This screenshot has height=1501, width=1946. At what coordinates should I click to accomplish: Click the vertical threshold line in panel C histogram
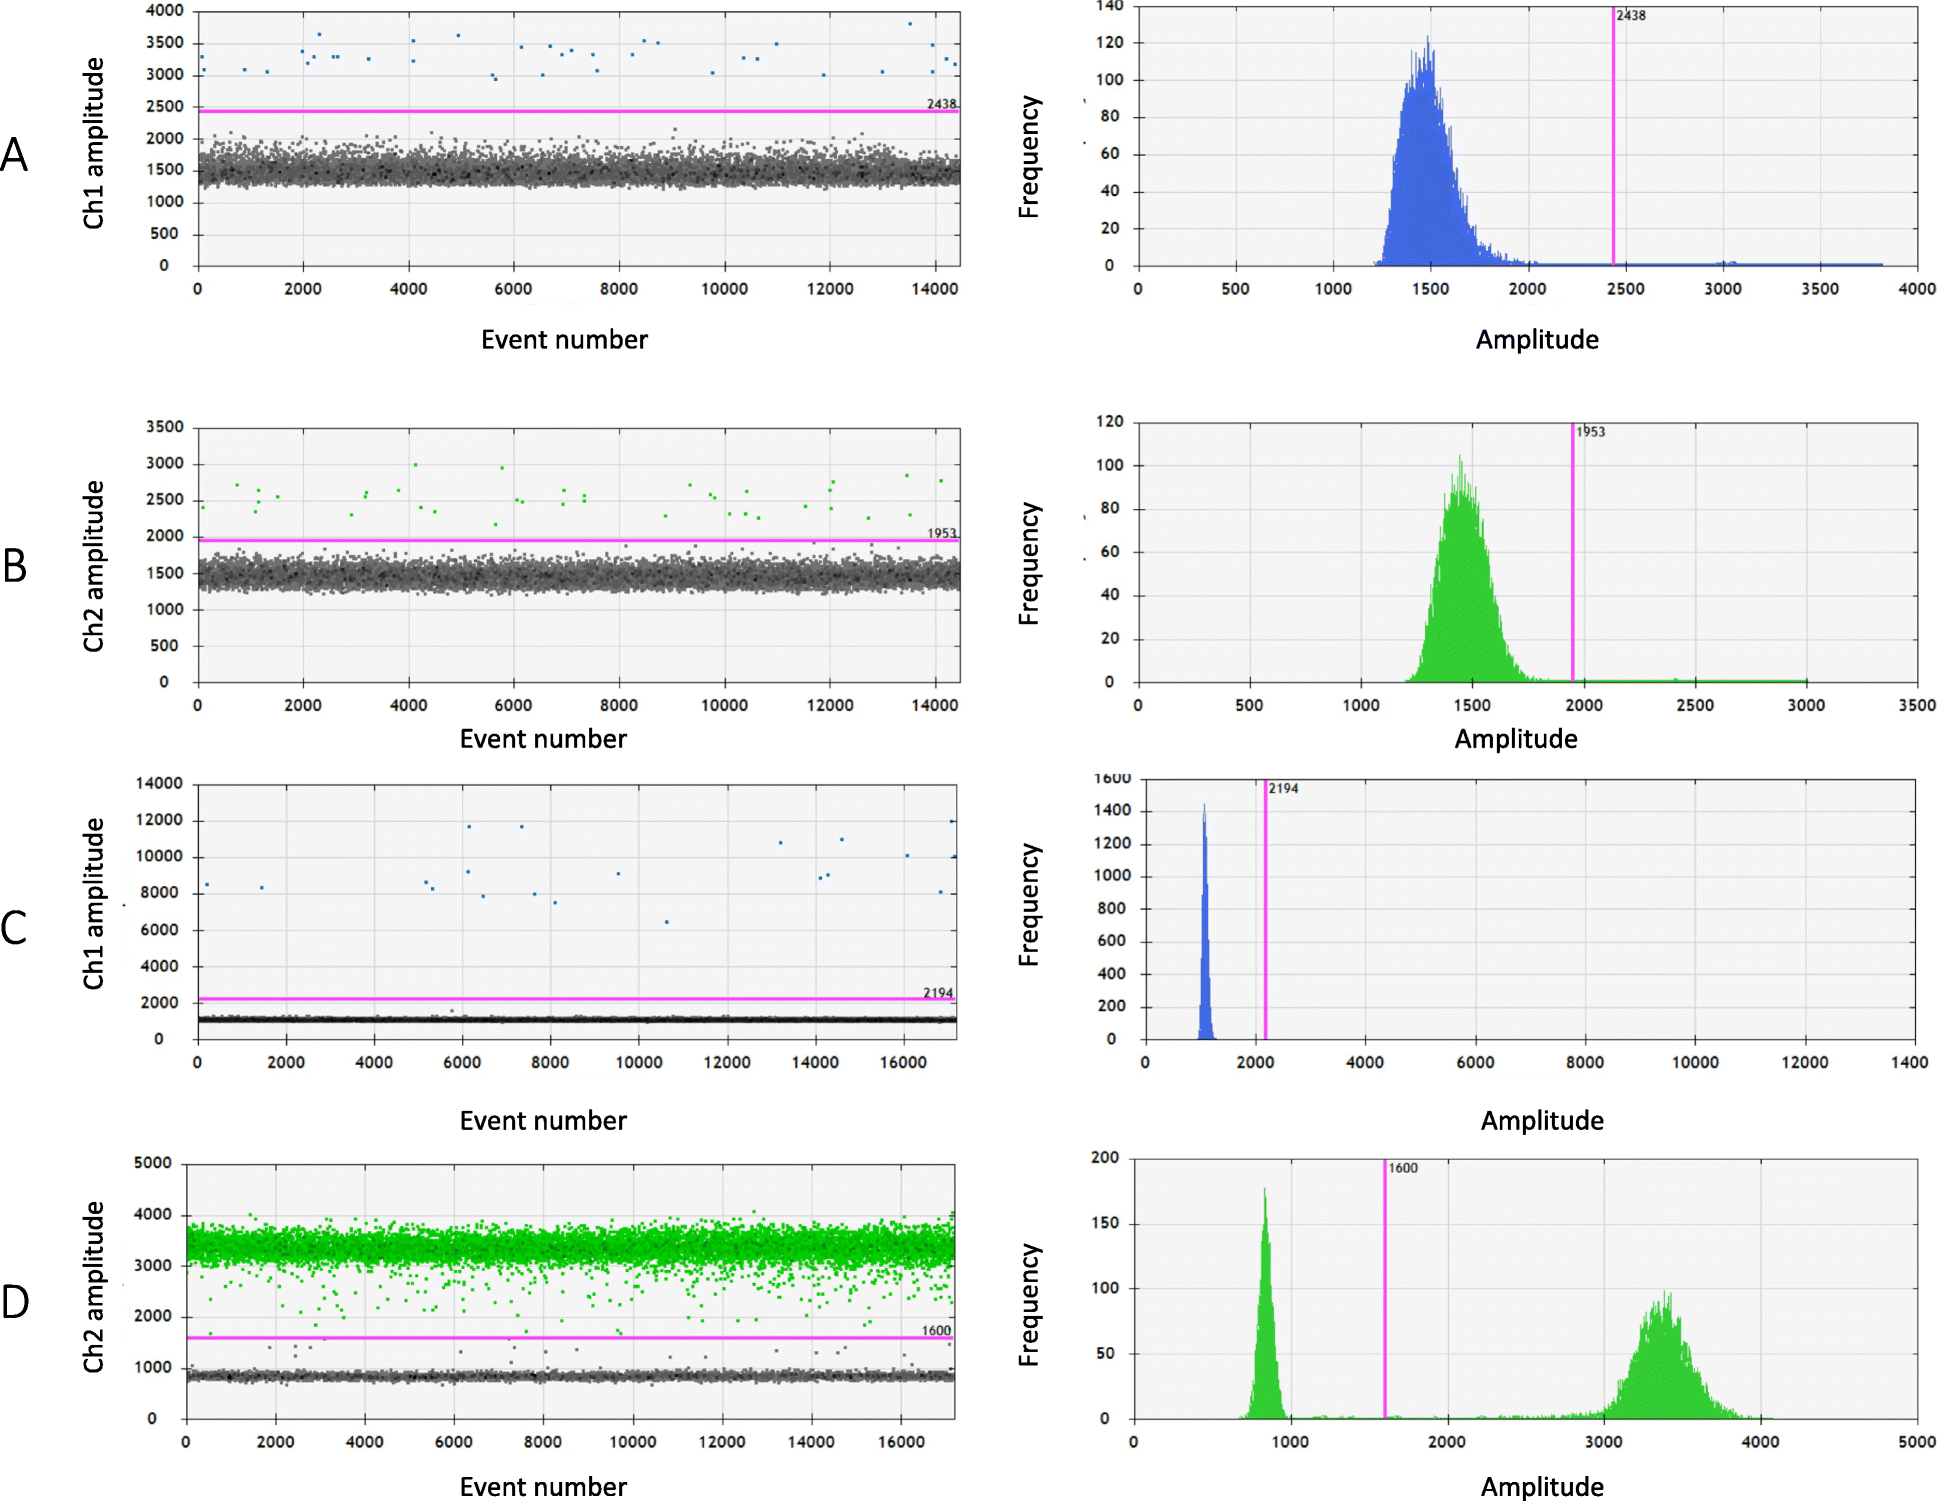coord(1265,910)
